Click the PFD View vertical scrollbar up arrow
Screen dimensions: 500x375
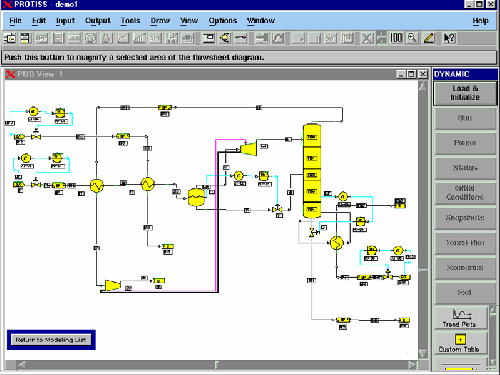click(422, 87)
